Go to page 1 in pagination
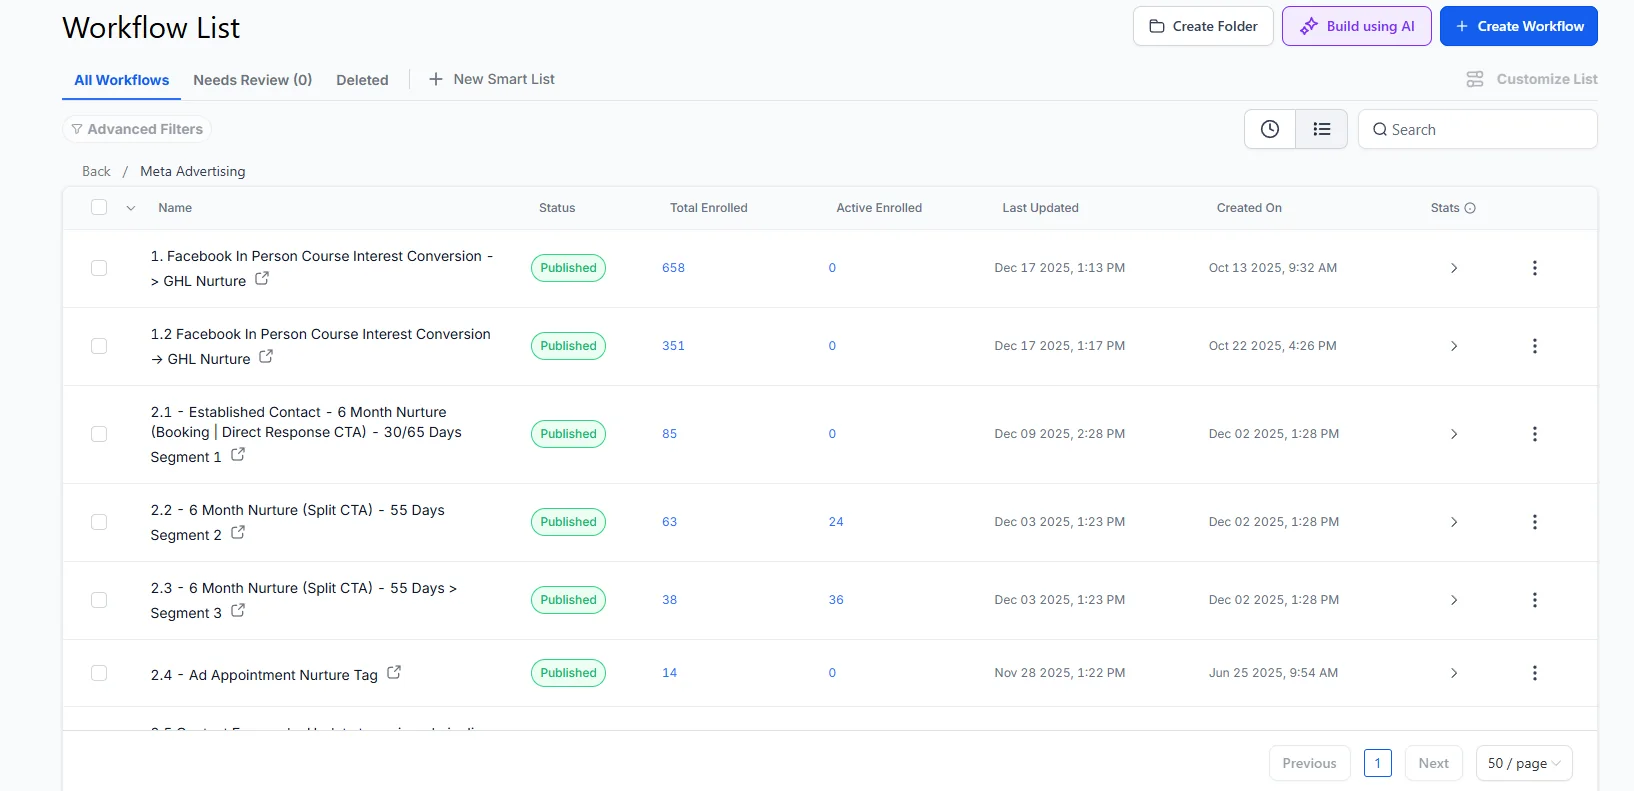 coord(1378,763)
